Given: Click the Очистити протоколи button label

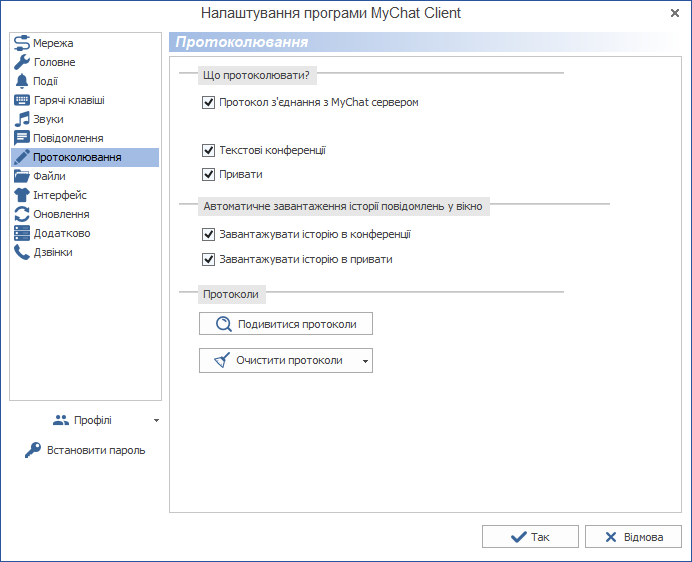Looking at the screenshot, I should coord(289,360).
